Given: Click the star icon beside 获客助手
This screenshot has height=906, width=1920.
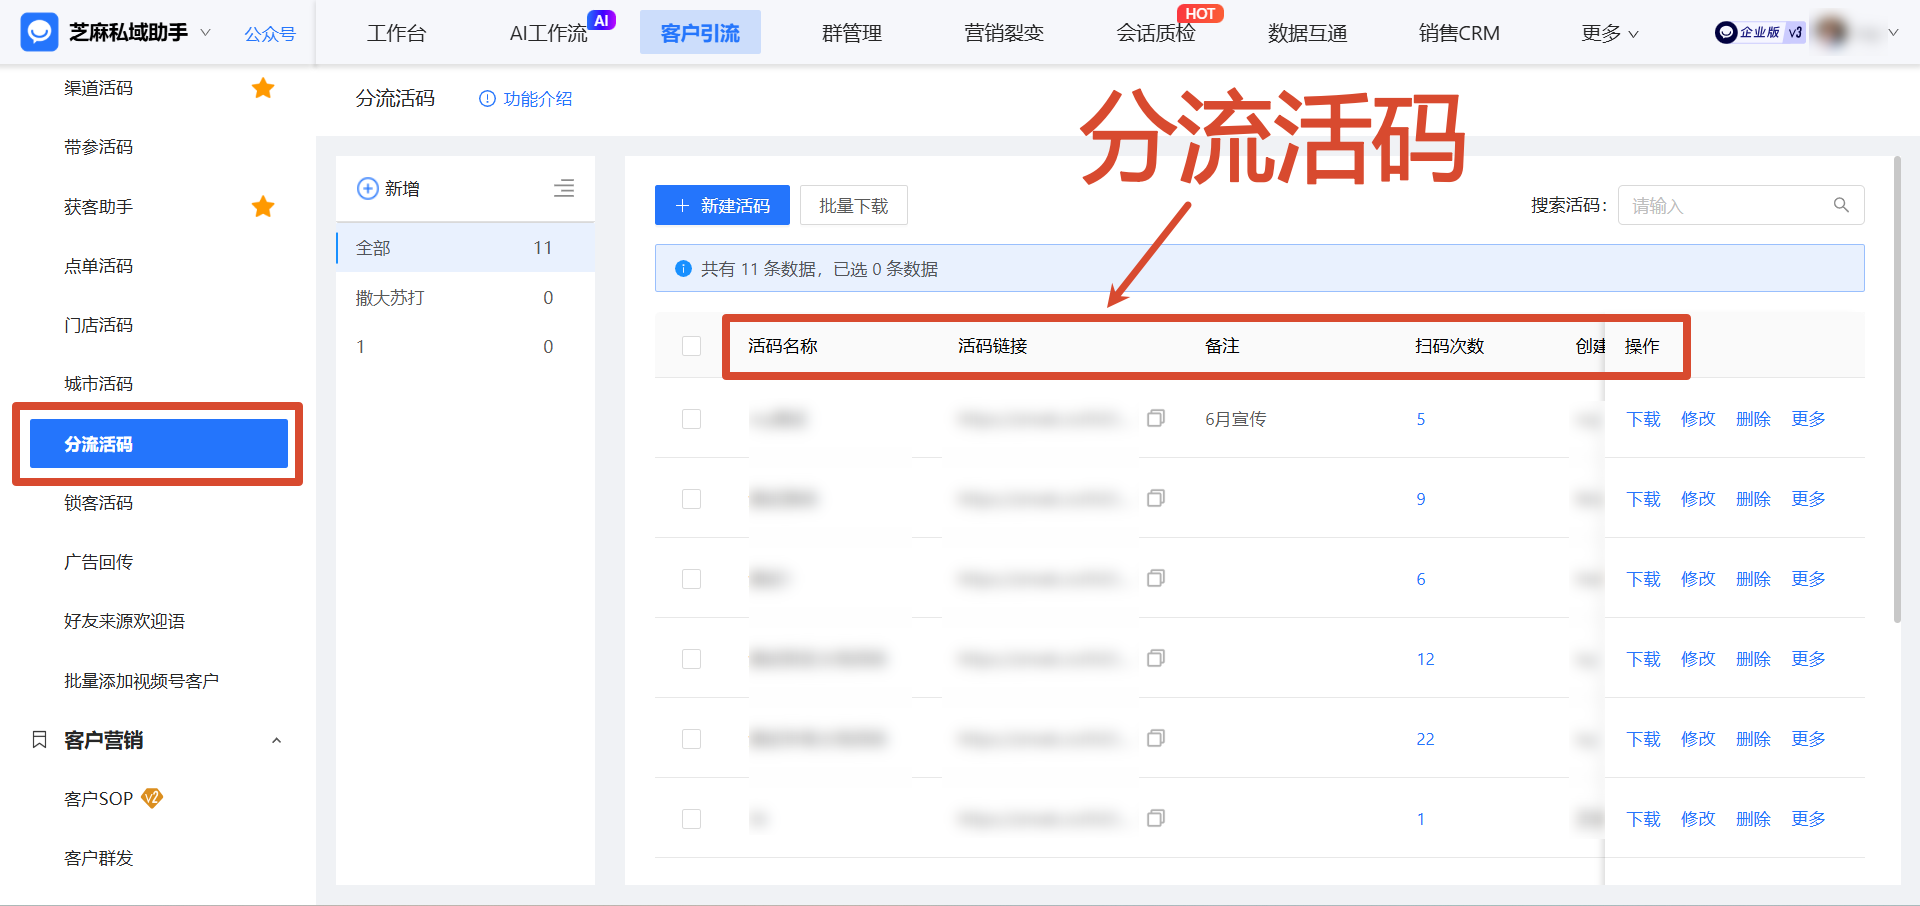Looking at the screenshot, I should point(263,207).
